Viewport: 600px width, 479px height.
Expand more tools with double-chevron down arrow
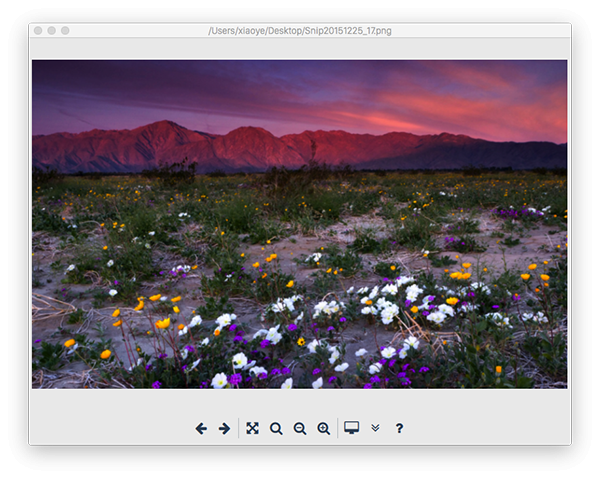(375, 428)
